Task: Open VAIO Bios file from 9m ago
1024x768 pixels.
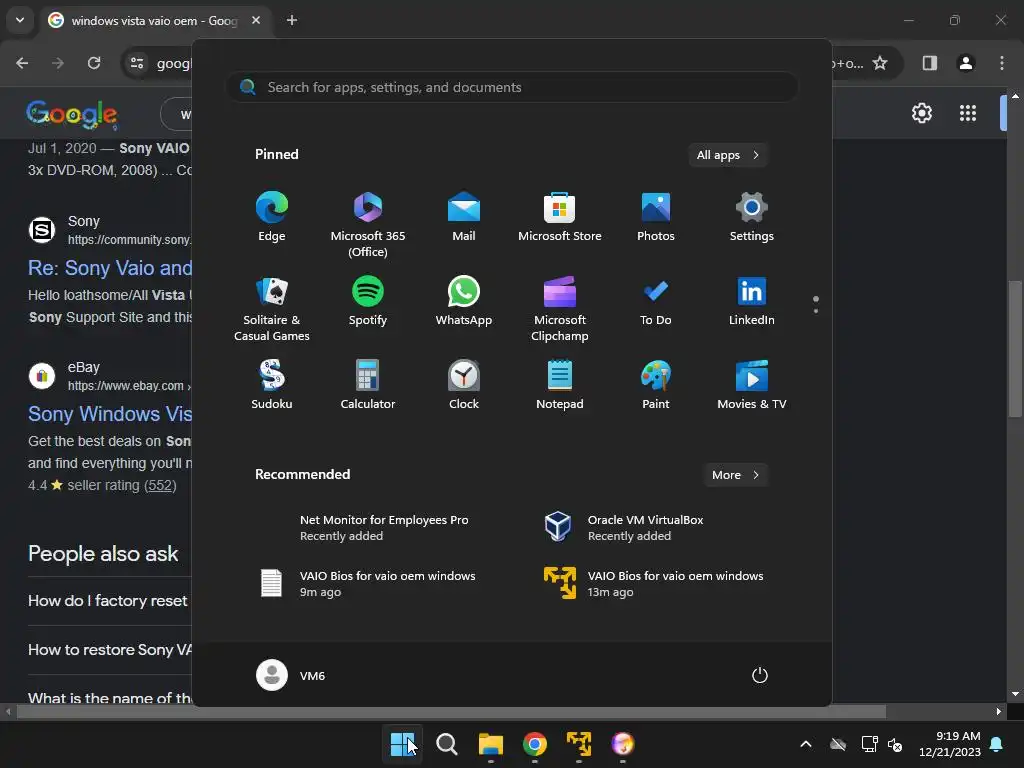Action: pyautogui.click(x=367, y=583)
